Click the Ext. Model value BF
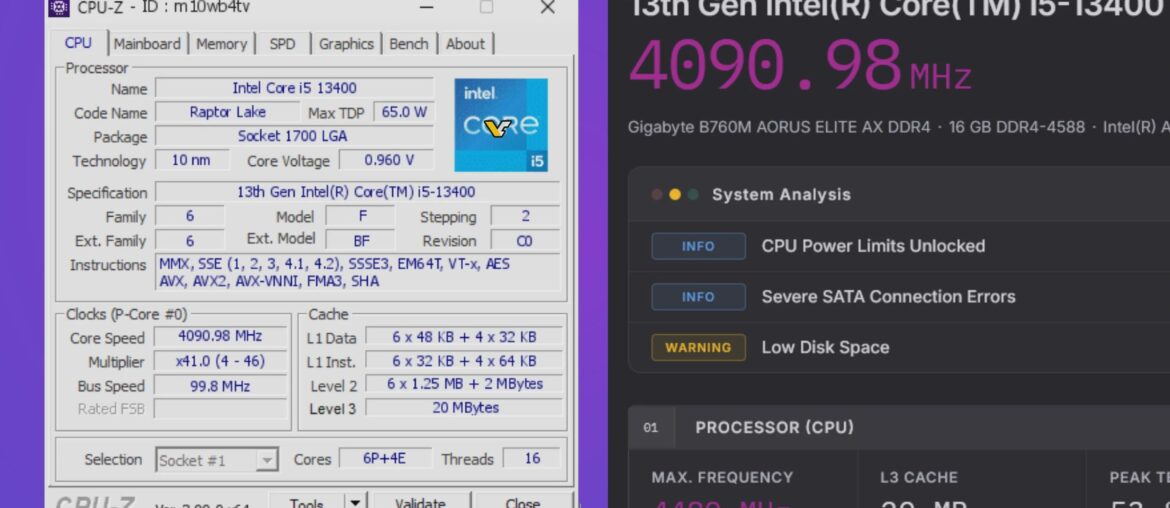This screenshot has width=1170, height=508. [x=360, y=240]
